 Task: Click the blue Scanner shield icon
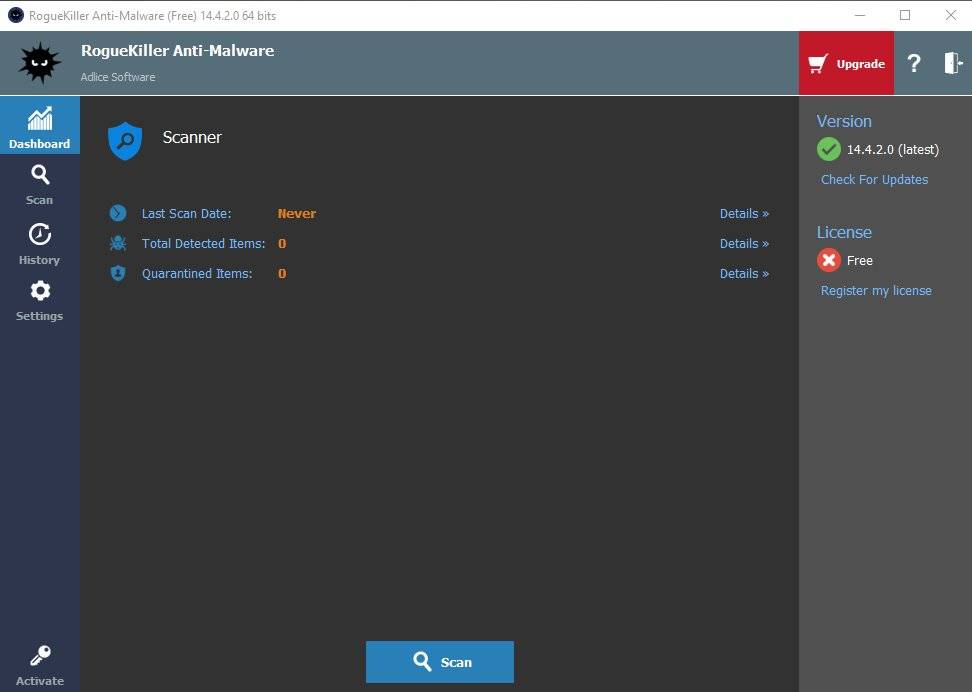coord(125,141)
